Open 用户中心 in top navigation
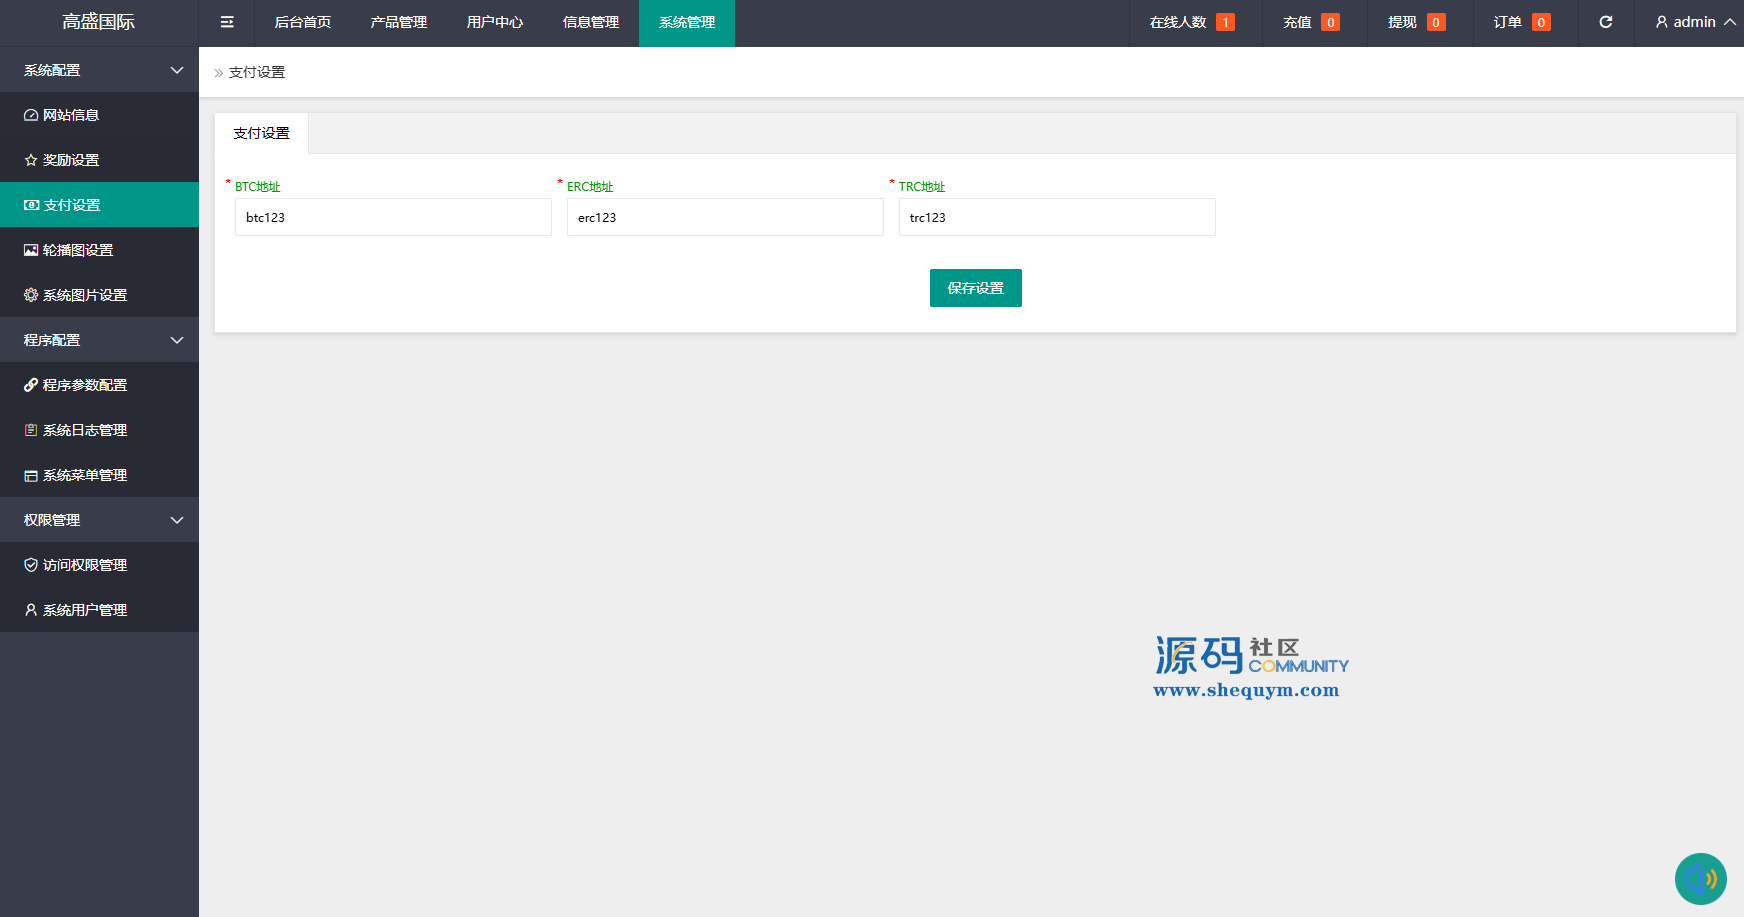Image resolution: width=1744 pixels, height=917 pixels. tap(494, 22)
